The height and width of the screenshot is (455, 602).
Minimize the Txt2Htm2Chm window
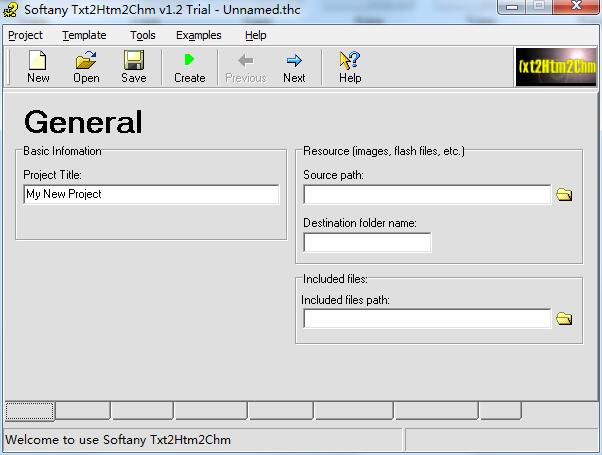coord(511,7)
